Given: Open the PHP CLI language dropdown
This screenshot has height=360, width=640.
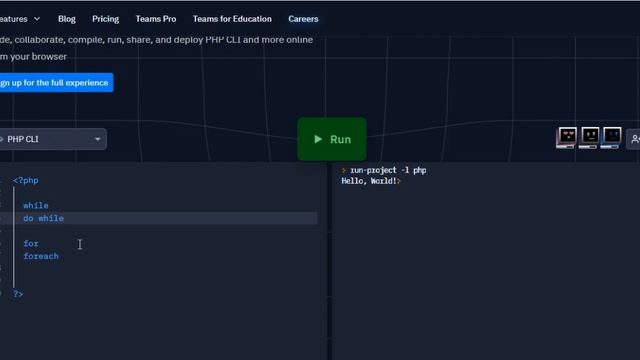Looking at the screenshot, I should coord(53,139).
